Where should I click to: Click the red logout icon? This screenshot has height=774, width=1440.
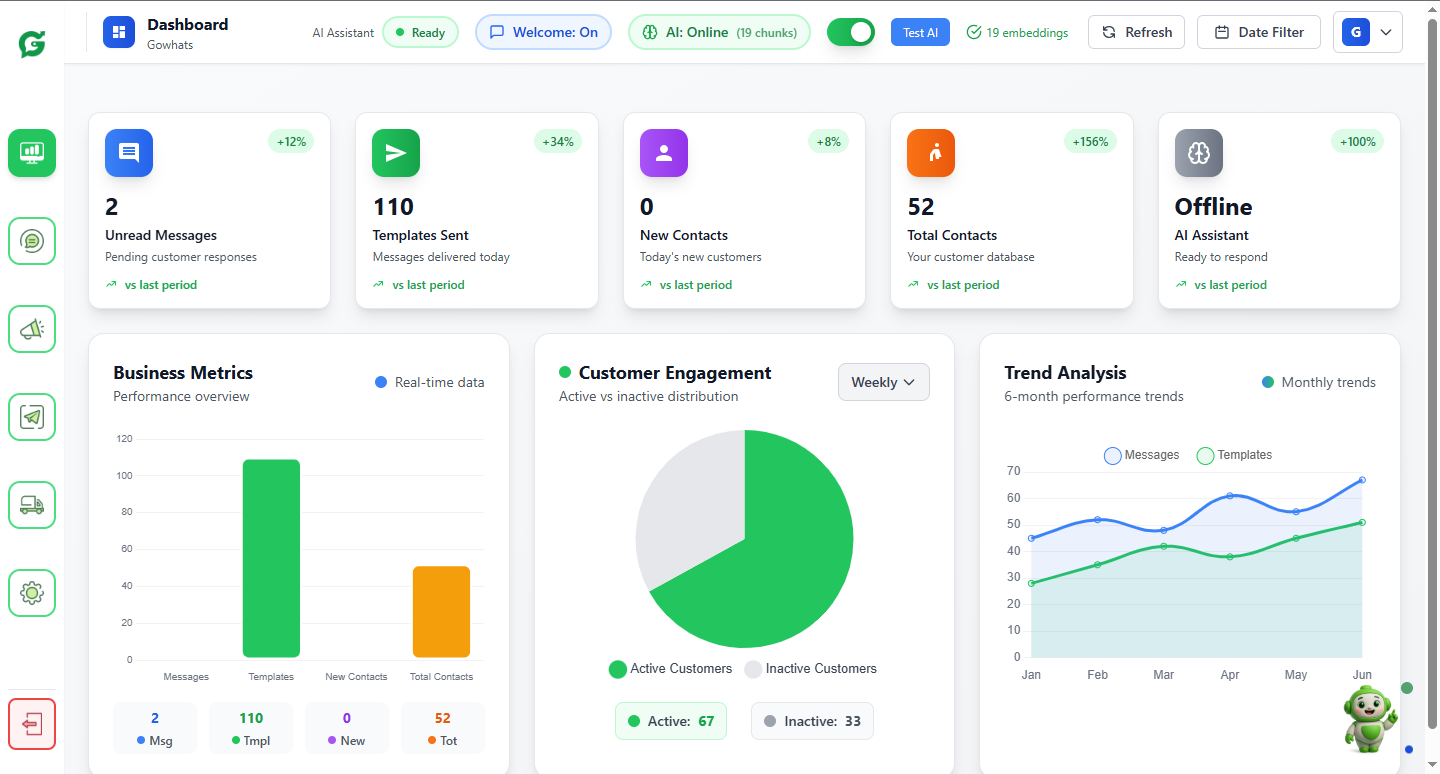coord(32,724)
